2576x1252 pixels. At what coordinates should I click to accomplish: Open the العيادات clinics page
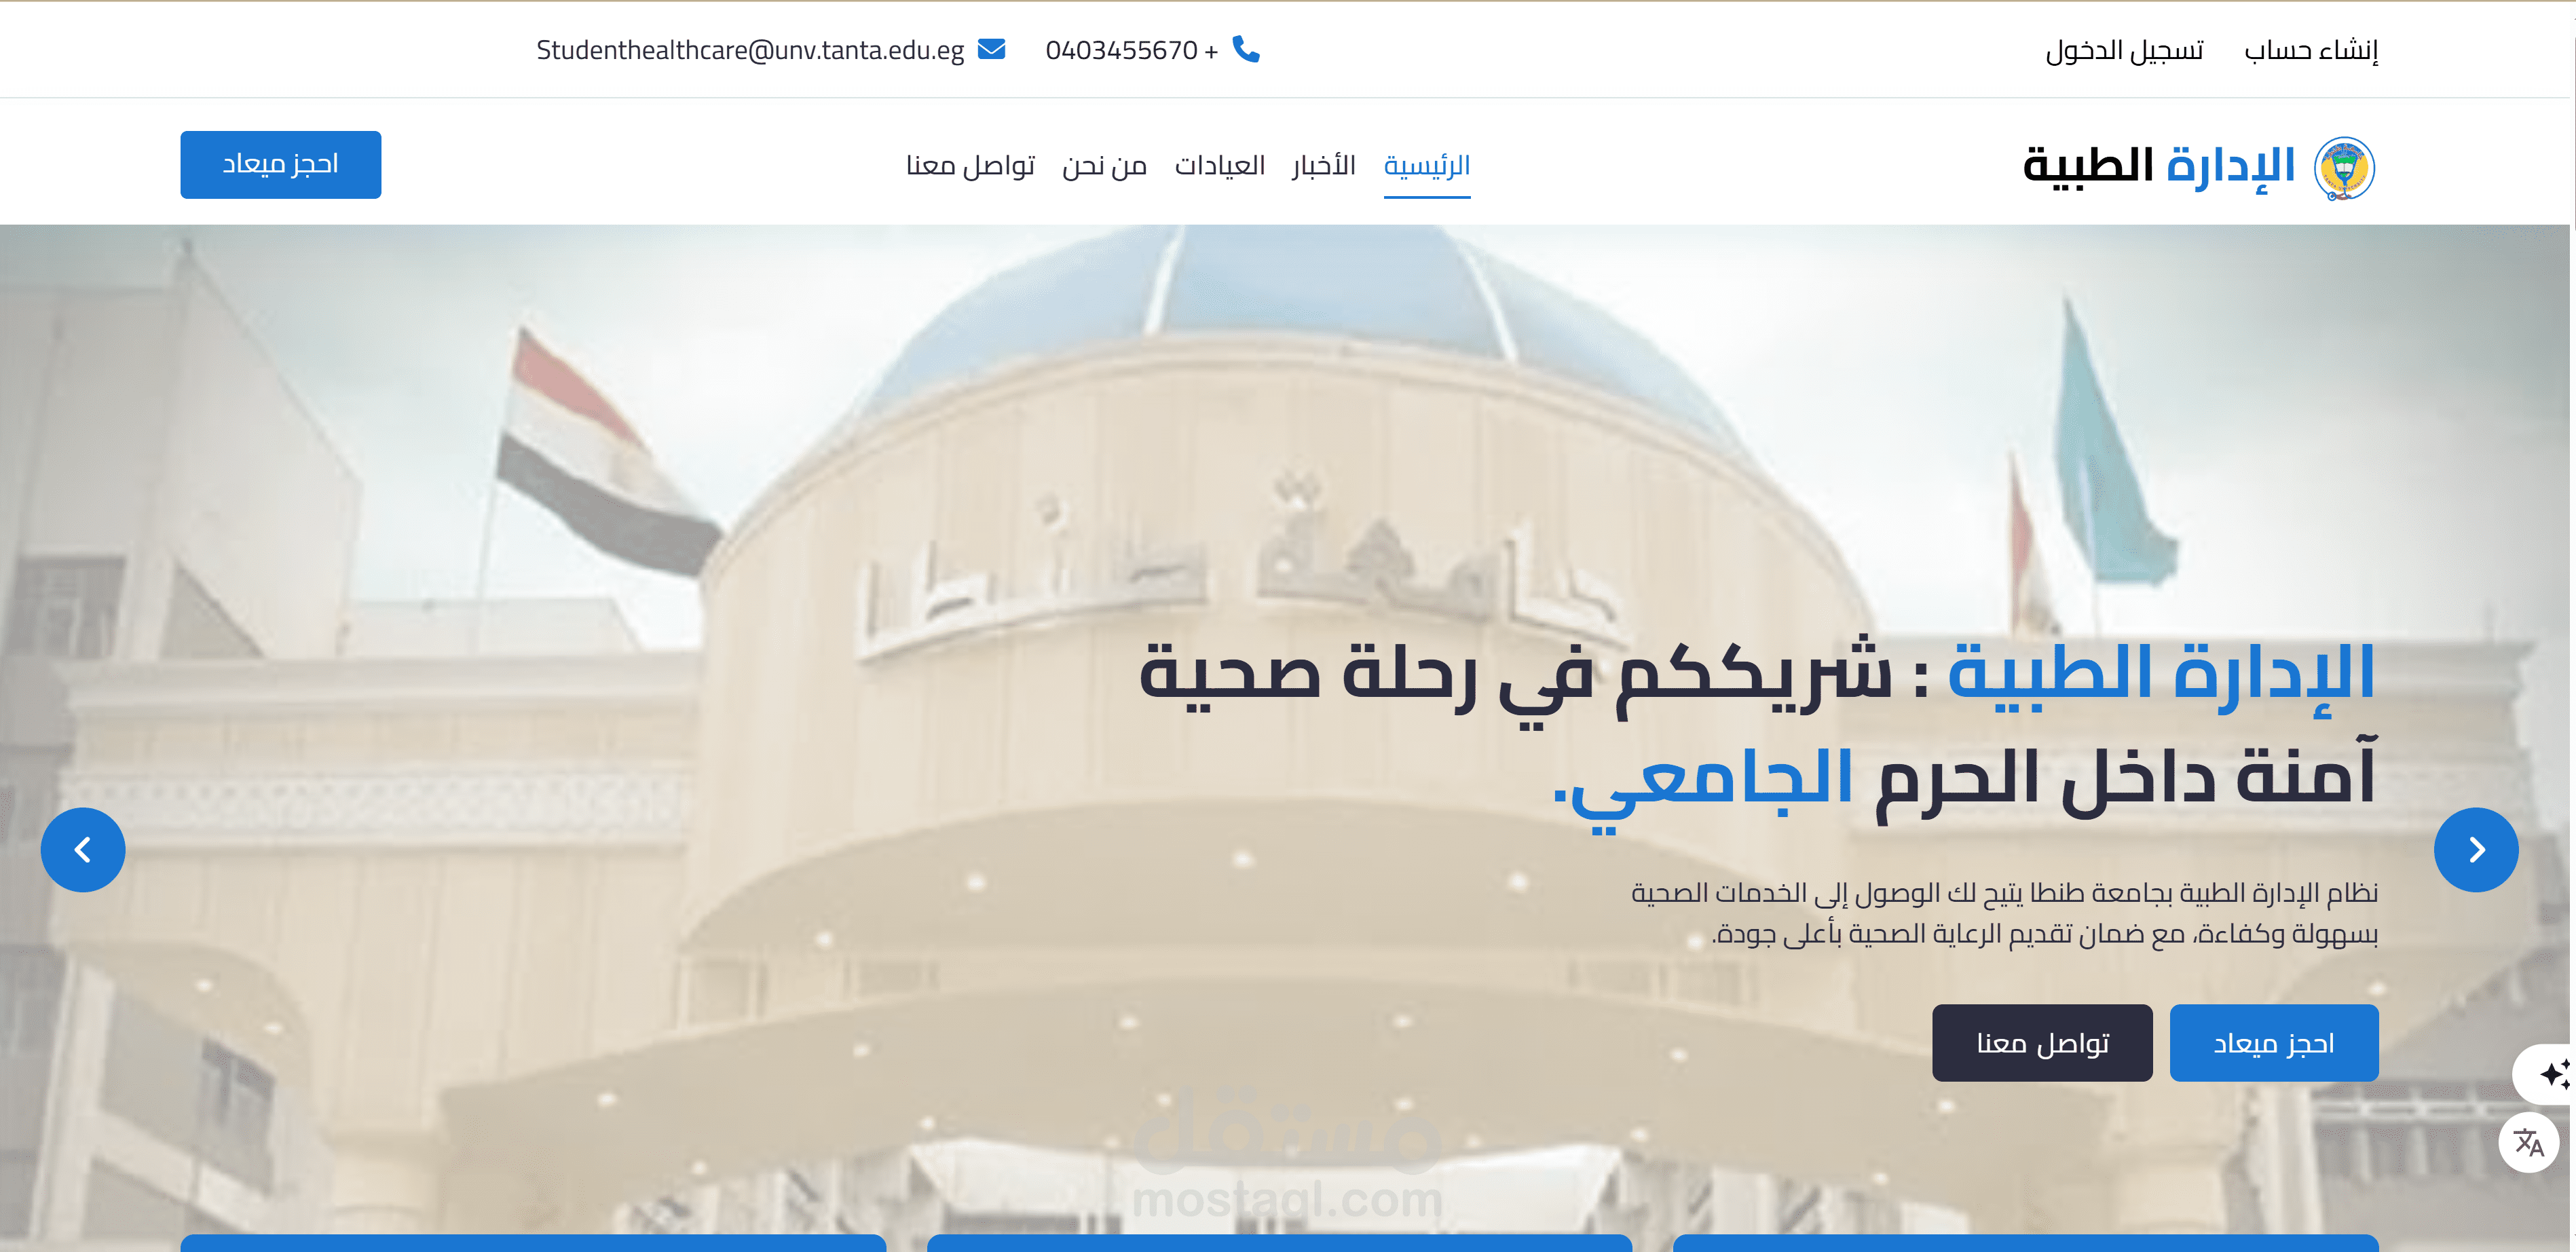1221,165
